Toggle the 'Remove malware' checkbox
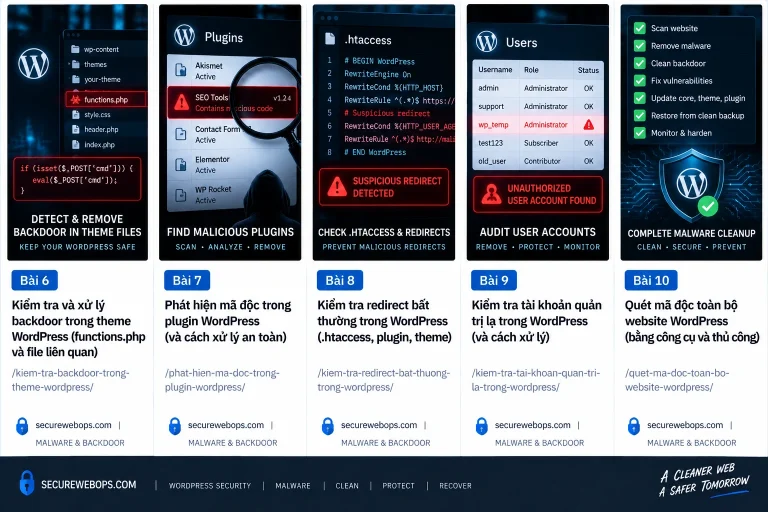Image resolution: width=768 pixels, height=512 pixels. coord(640,46)
